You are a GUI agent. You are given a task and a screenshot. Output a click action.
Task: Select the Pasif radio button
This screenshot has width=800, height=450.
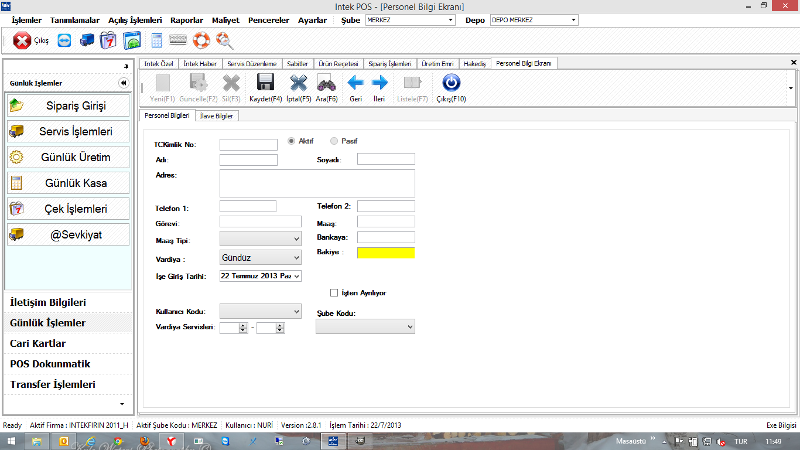coord(334,142)
